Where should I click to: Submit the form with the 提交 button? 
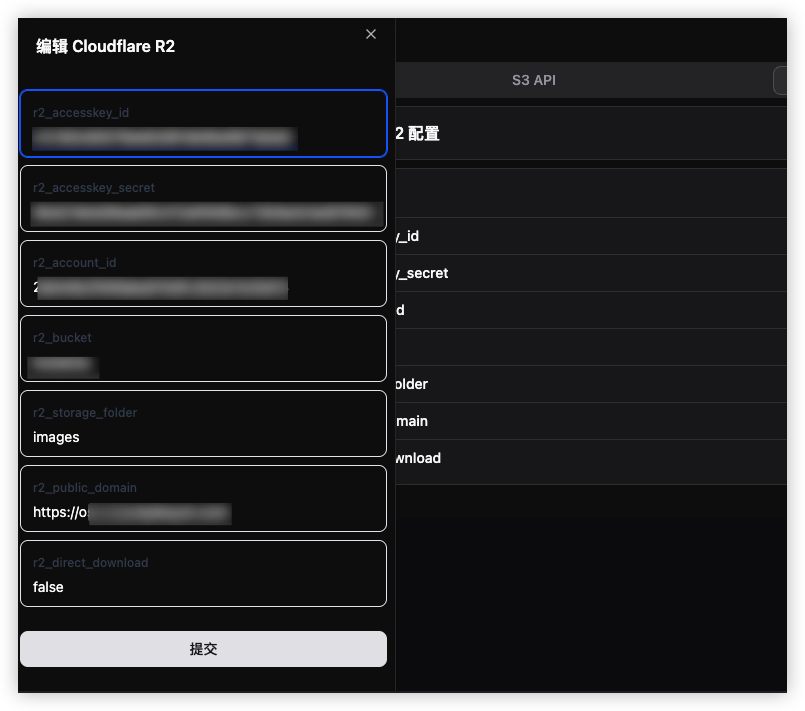203,649
